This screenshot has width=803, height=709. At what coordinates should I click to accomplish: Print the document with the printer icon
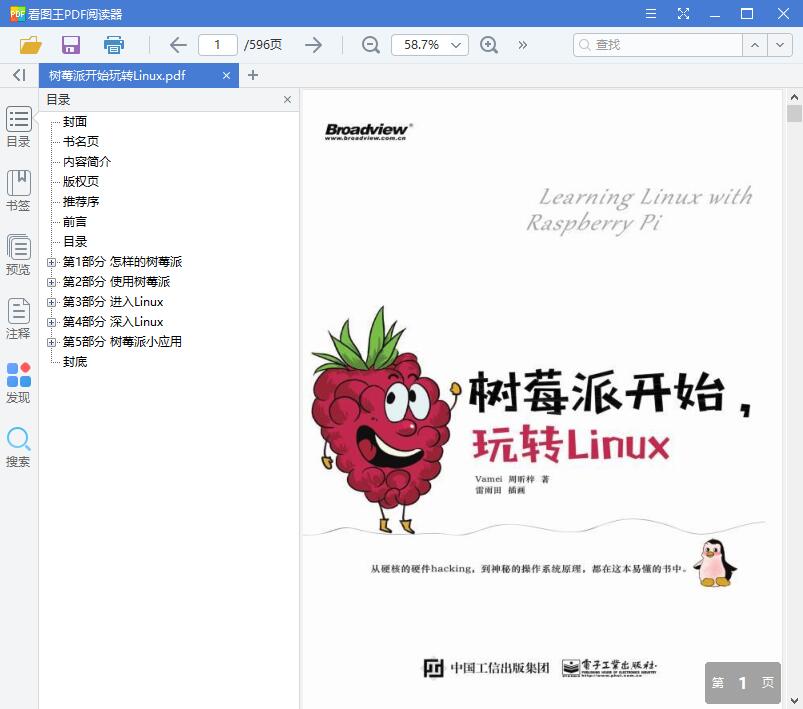click(x=114, y=45)
